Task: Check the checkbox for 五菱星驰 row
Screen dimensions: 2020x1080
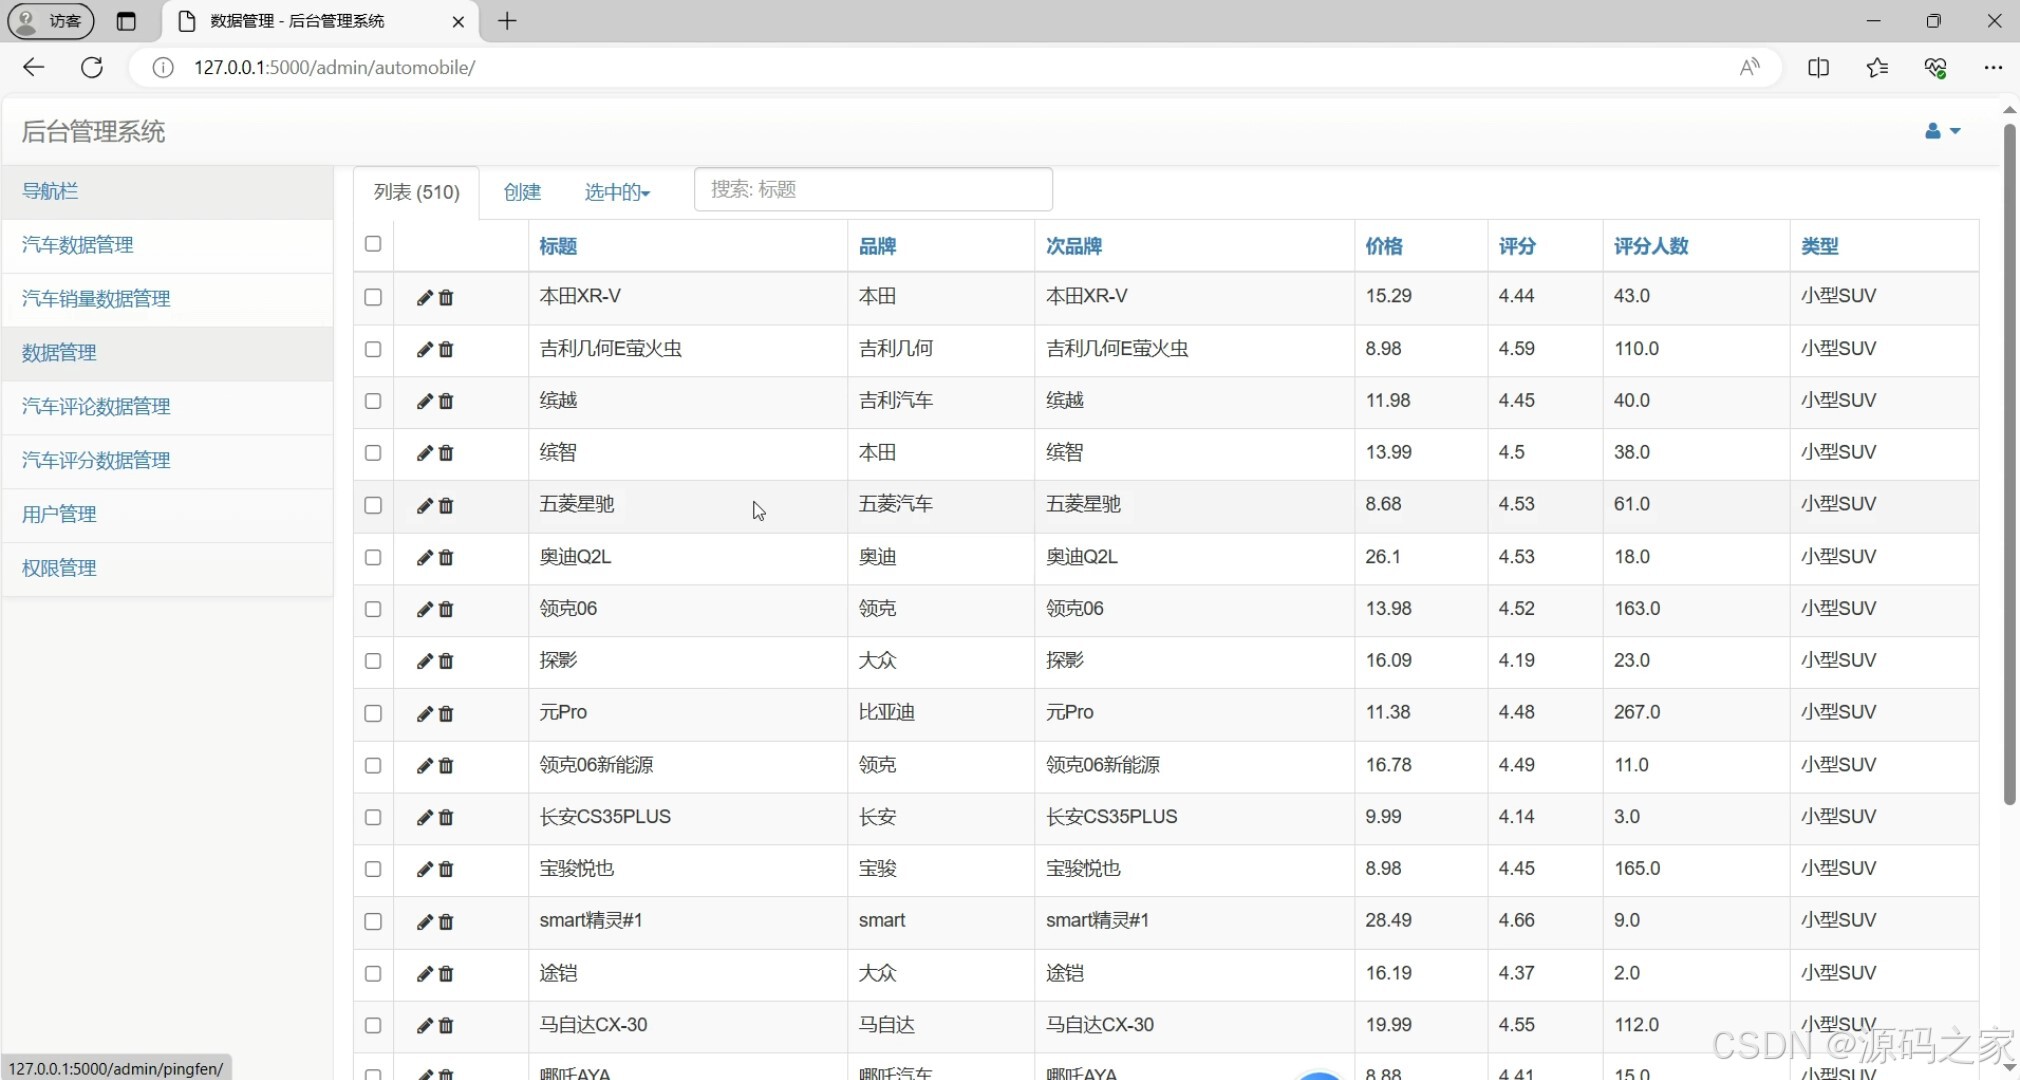Action: [373, 505]
